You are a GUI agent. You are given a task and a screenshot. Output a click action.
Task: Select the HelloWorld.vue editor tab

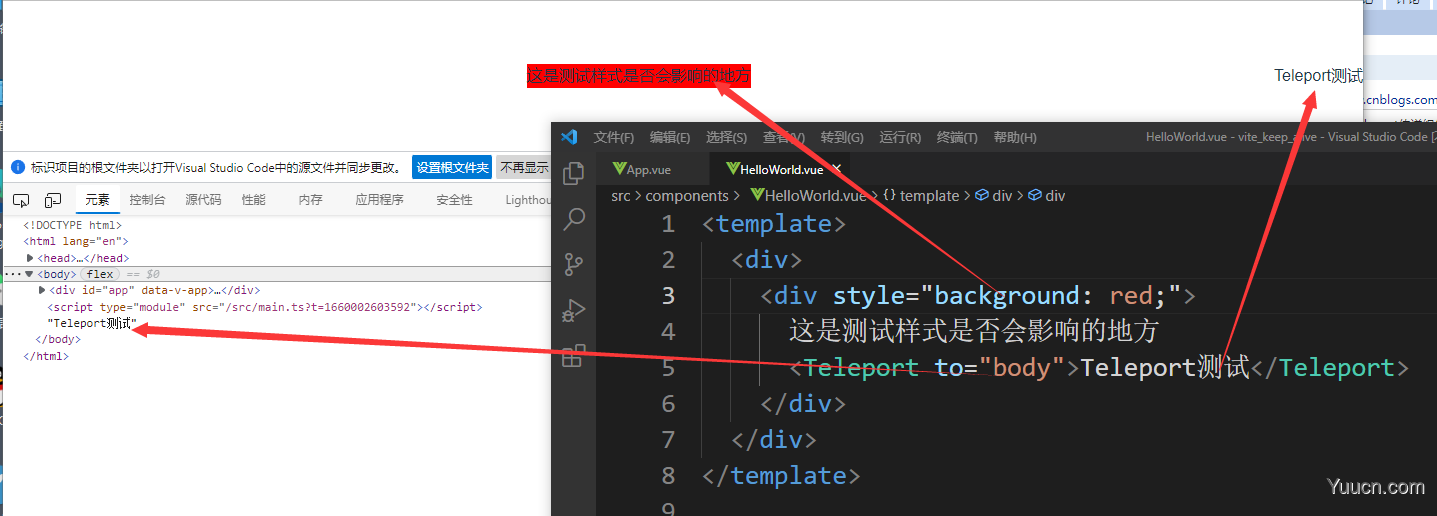click(x=780, y=169)
